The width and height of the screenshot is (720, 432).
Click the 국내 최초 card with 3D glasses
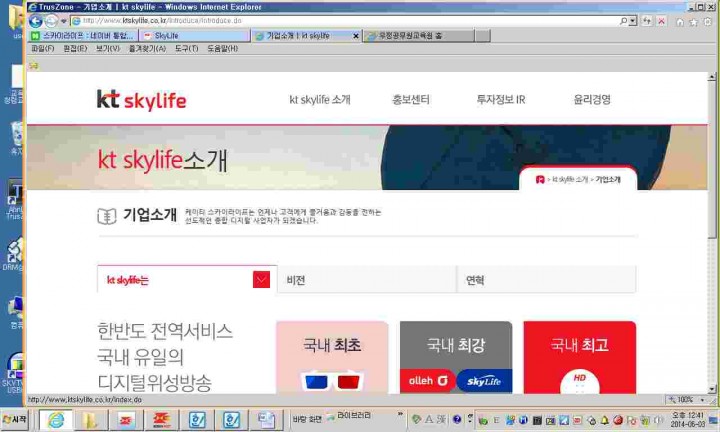pyautogui.click(x=332, y=358)
